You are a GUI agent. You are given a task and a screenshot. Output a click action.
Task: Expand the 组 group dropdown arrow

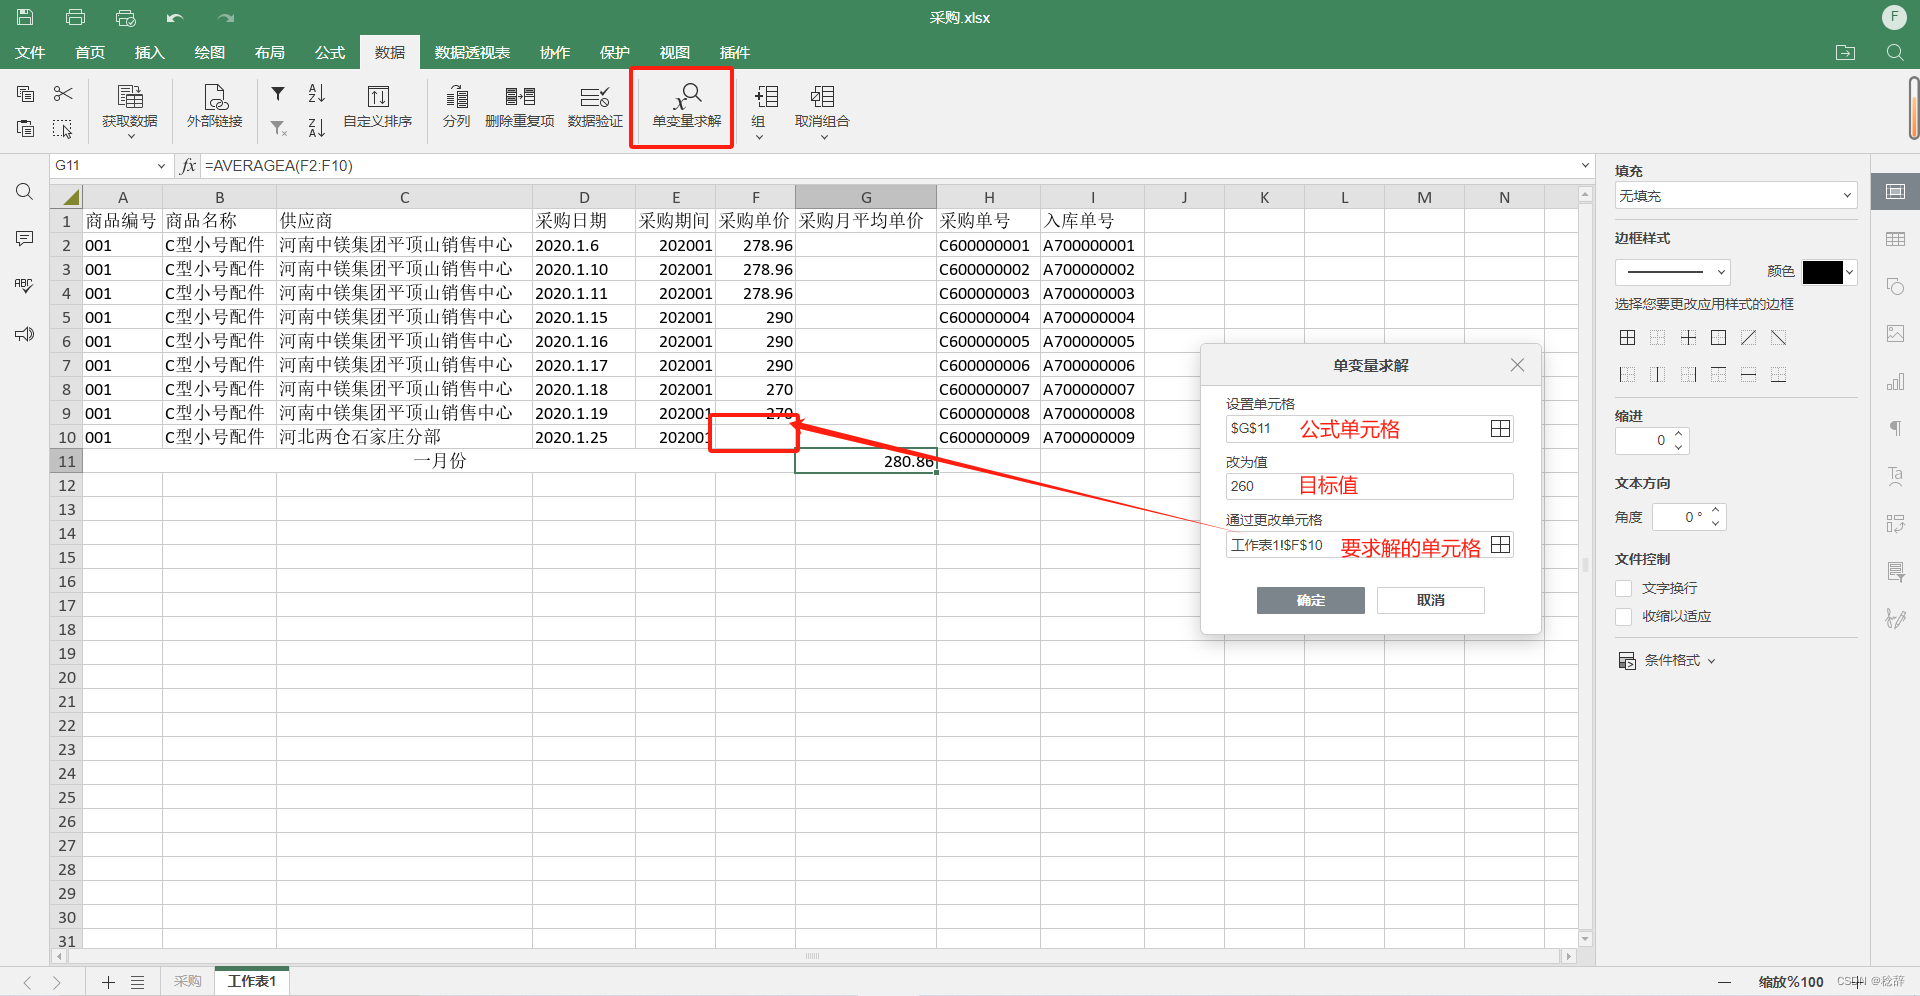point(759,137)
